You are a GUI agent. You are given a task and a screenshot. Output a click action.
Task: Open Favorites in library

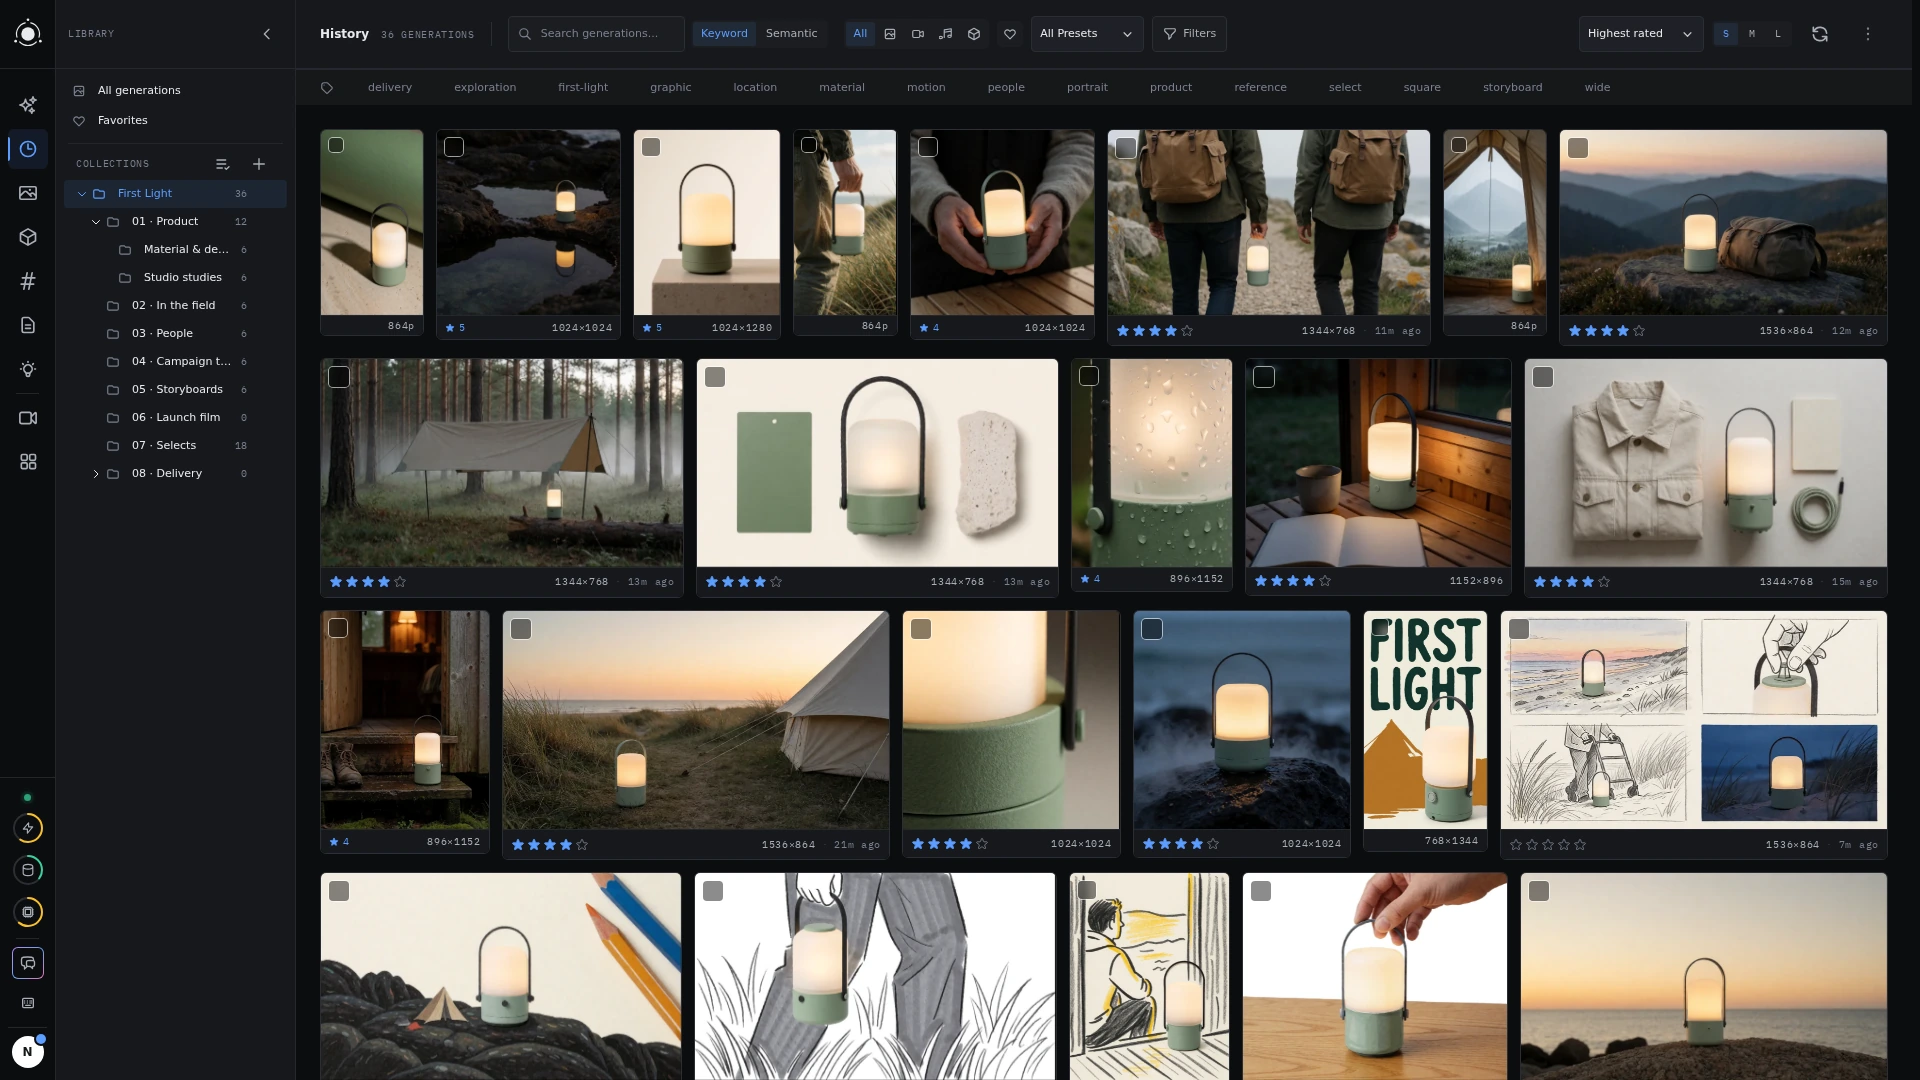pos(175,121)
